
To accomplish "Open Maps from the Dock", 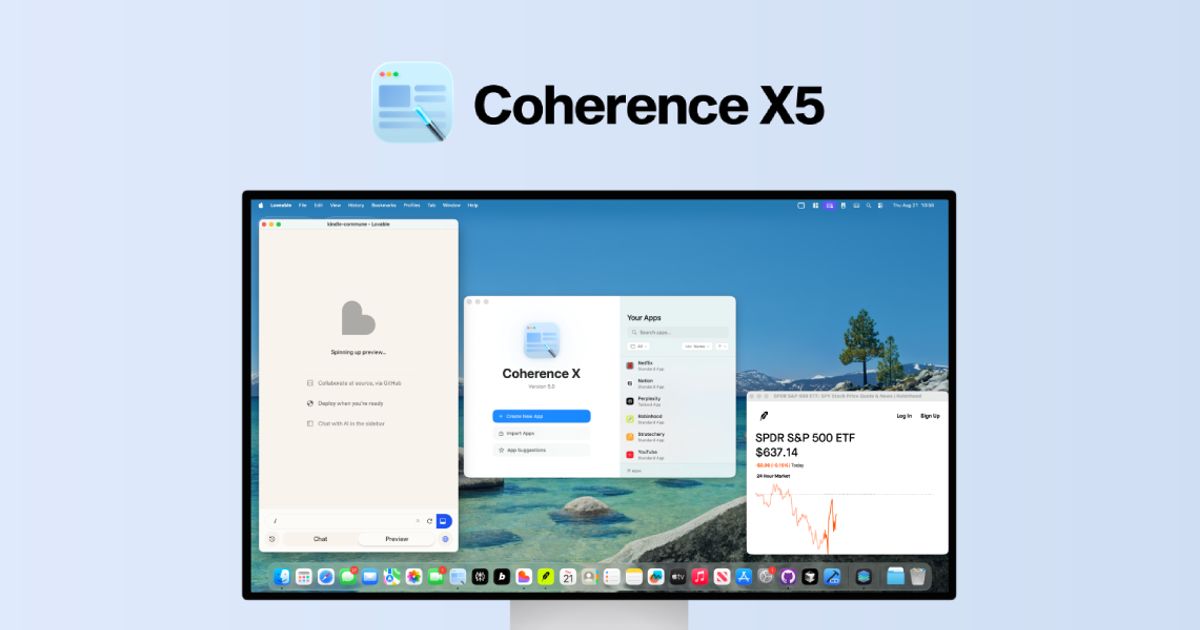I will (391, 577).
